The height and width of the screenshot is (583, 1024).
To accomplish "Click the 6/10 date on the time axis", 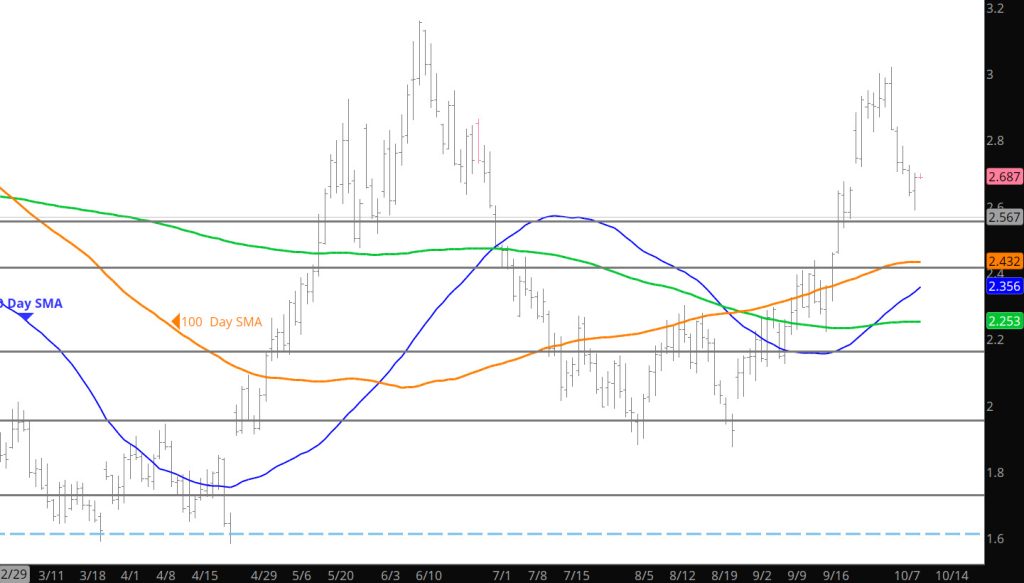I will point(429,575).
